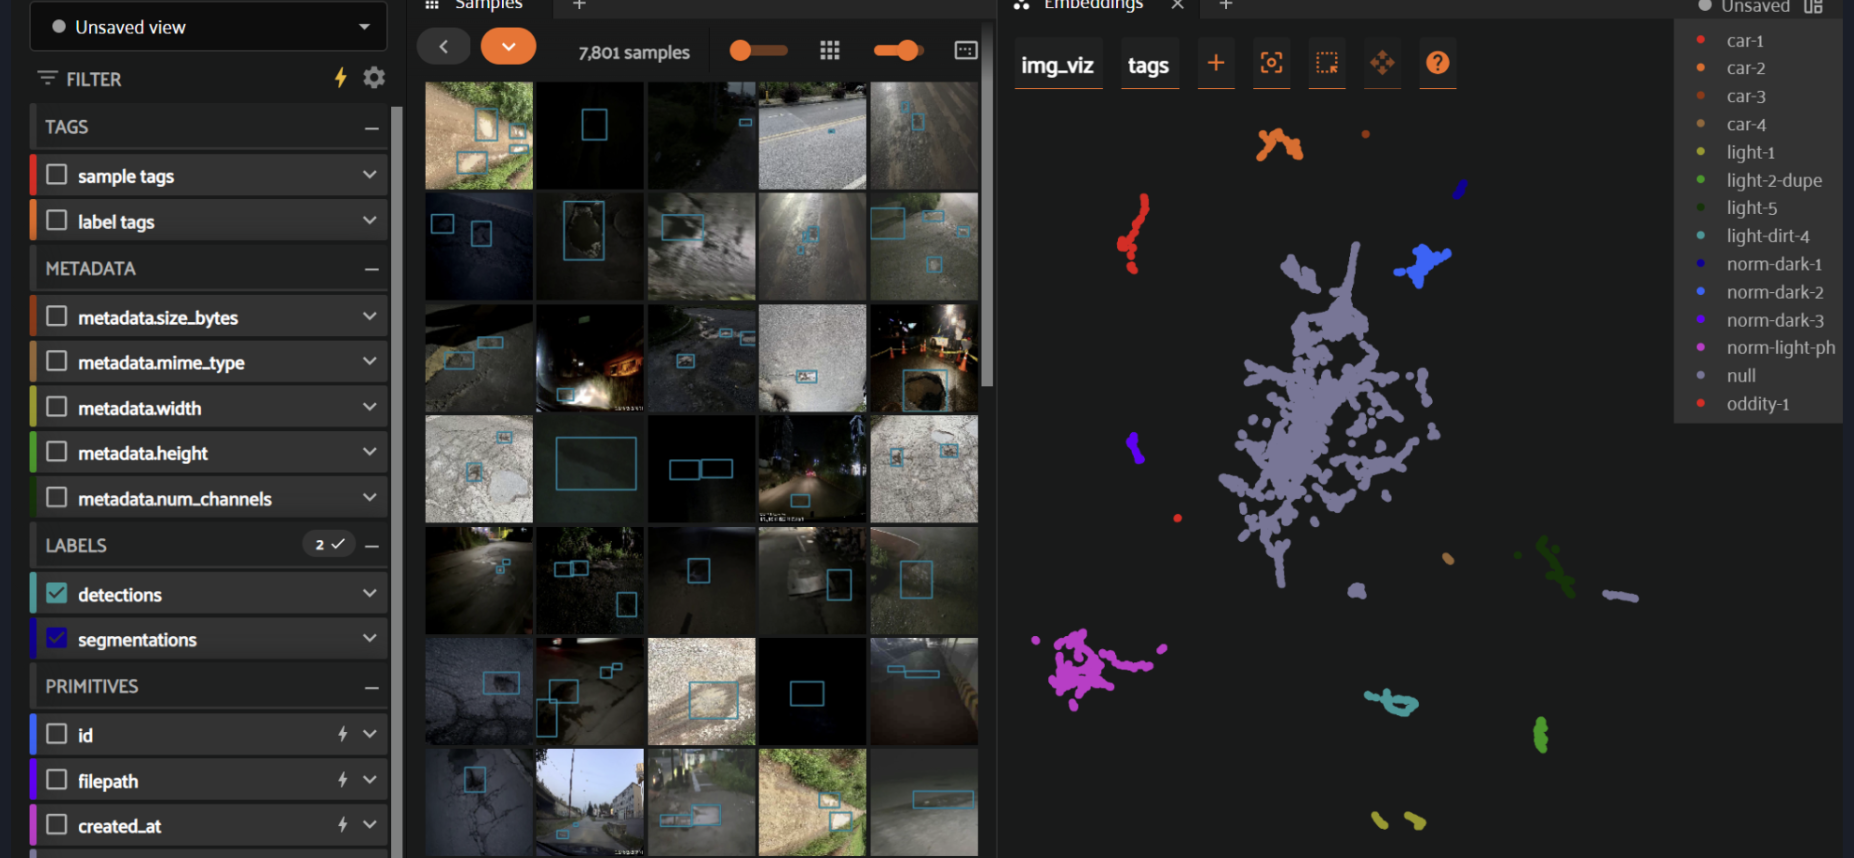Click the orange dropdown button in samples toolbar
Screen dimensions: 1854x858
[x=508, y=47]
